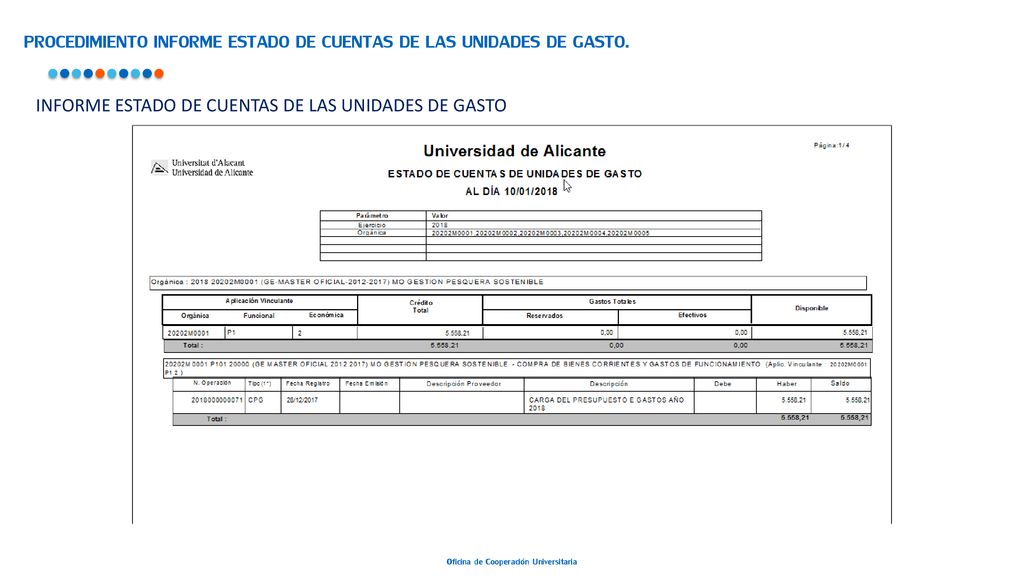The image size is (1024, 576).
Task: Select the 'Parámetro' column header
Action: point(372,216)
